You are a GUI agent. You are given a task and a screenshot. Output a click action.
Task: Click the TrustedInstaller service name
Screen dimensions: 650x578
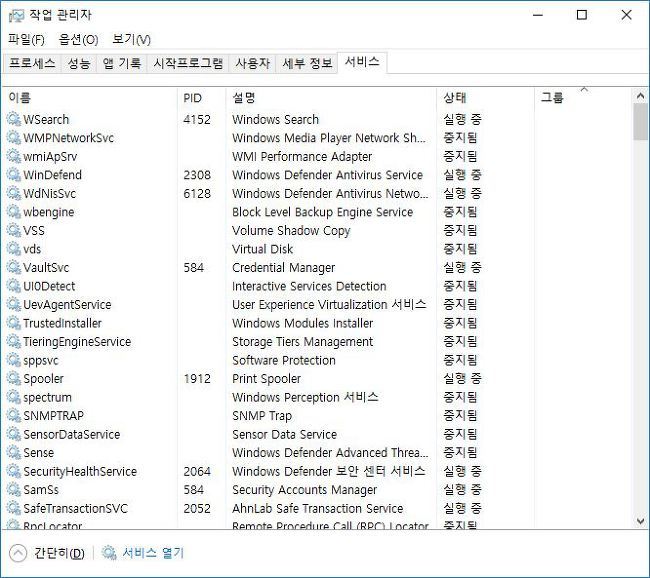coord(62,323)
